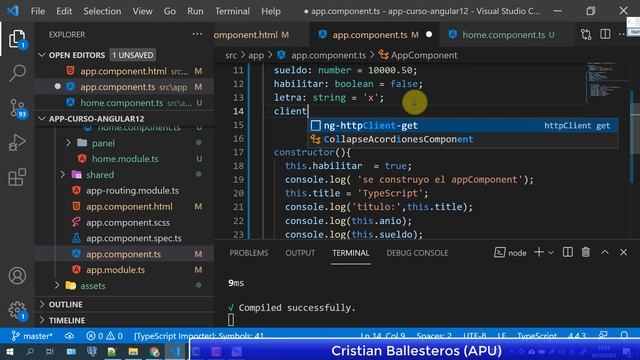Select app.component.html under Open Editors
The image size is (640, 360).
pyautogui.click(x=123, y=71)
